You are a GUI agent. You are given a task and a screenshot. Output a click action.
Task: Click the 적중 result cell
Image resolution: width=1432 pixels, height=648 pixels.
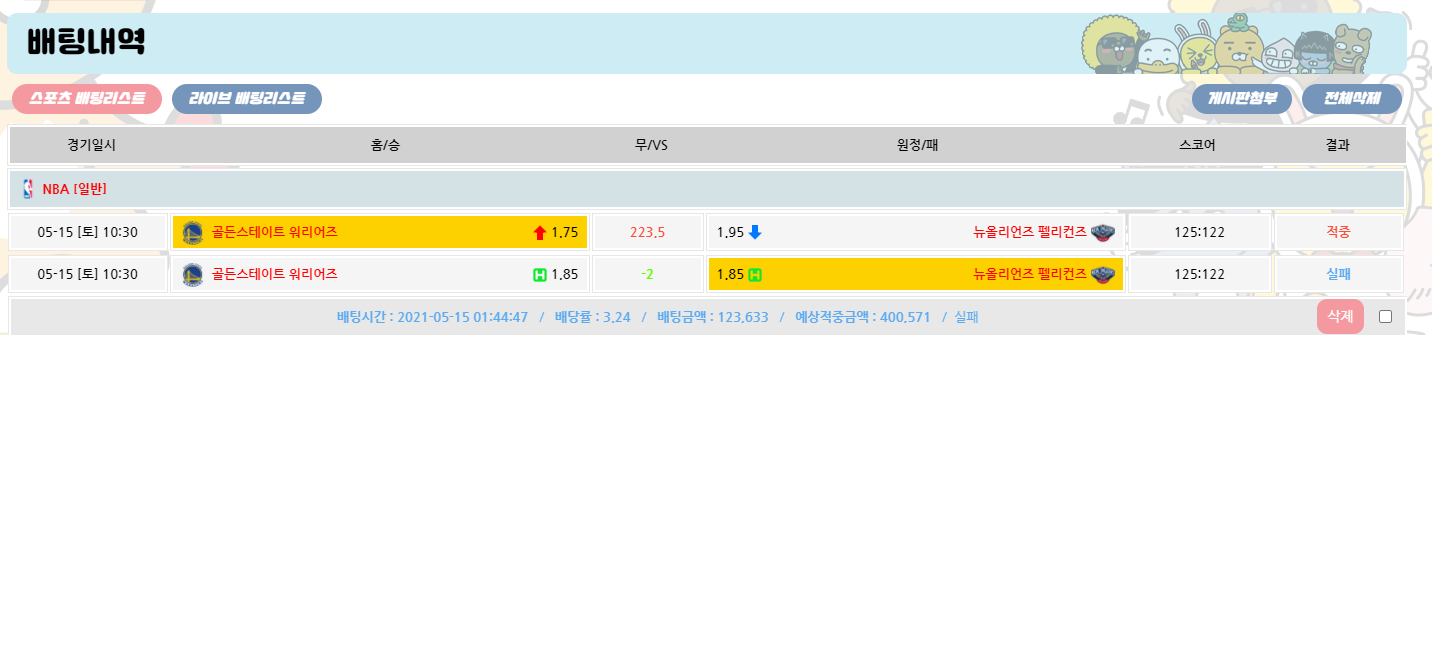[1338, 232]
